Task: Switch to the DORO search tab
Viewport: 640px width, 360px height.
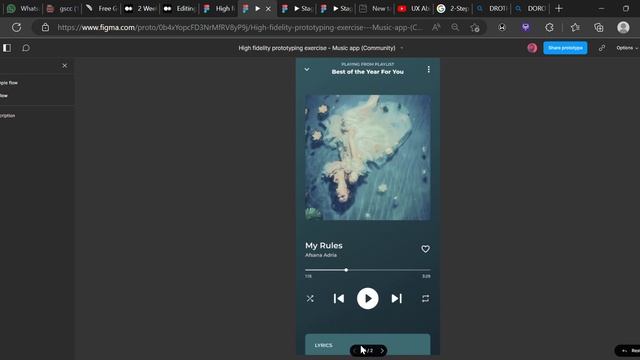Action: coord(530,9)
